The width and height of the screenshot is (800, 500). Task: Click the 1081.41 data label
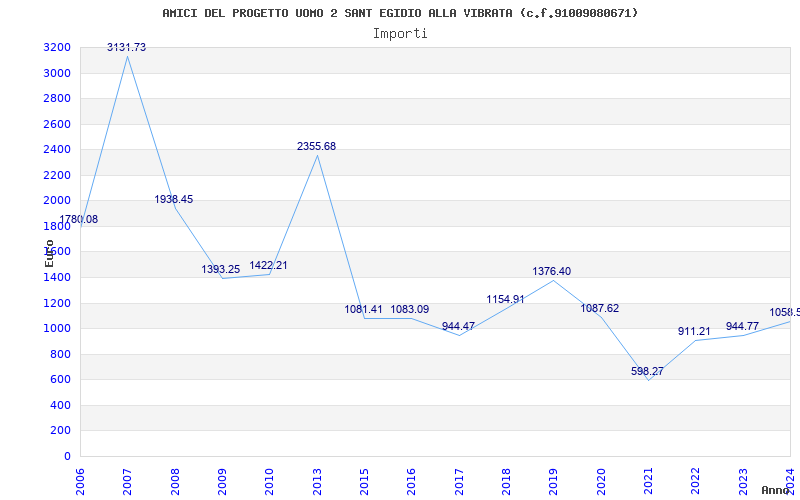coord(363,309)
